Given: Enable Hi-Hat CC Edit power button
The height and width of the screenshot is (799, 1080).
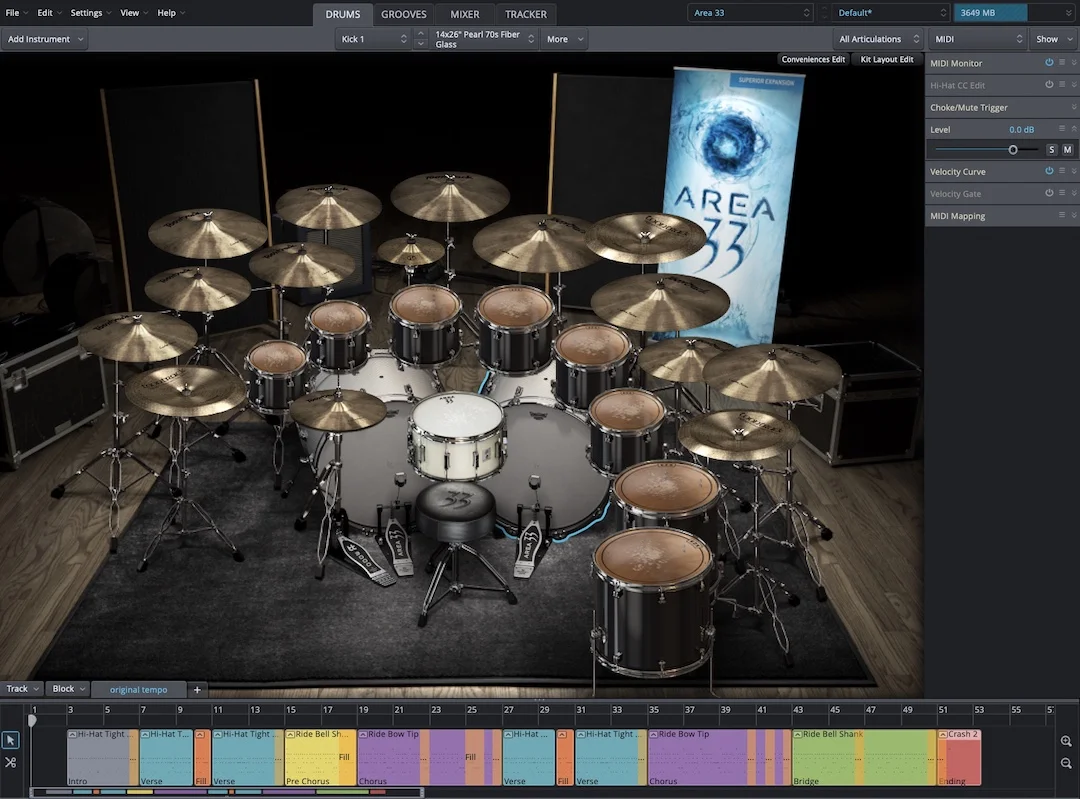Looking at the screenshot, I should (x=1049, y=85).
